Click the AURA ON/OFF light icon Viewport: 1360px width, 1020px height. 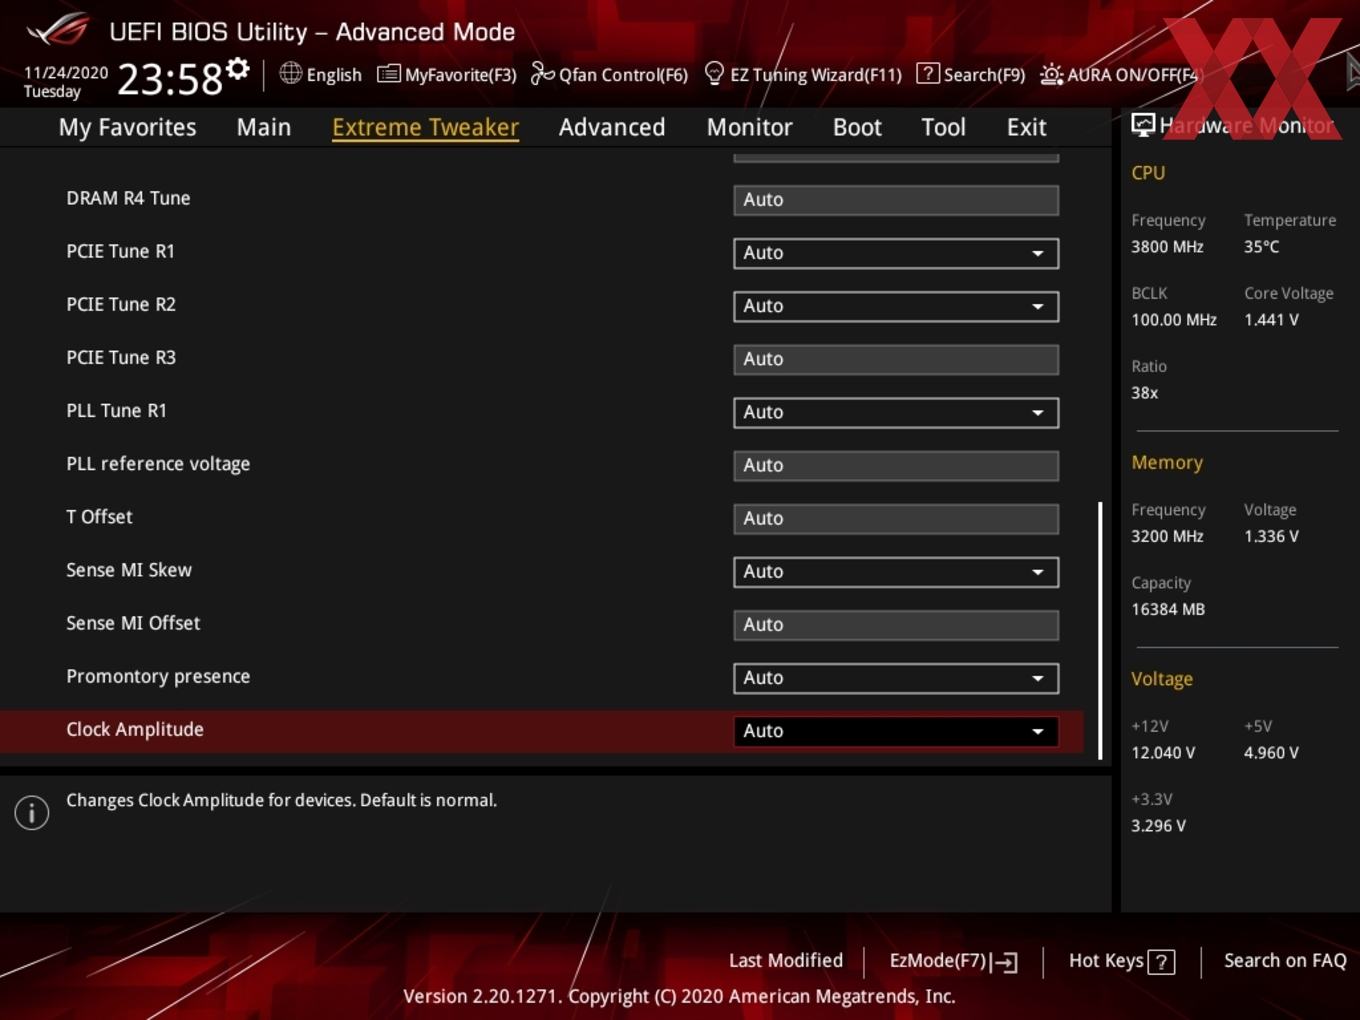pos(1051,74)
